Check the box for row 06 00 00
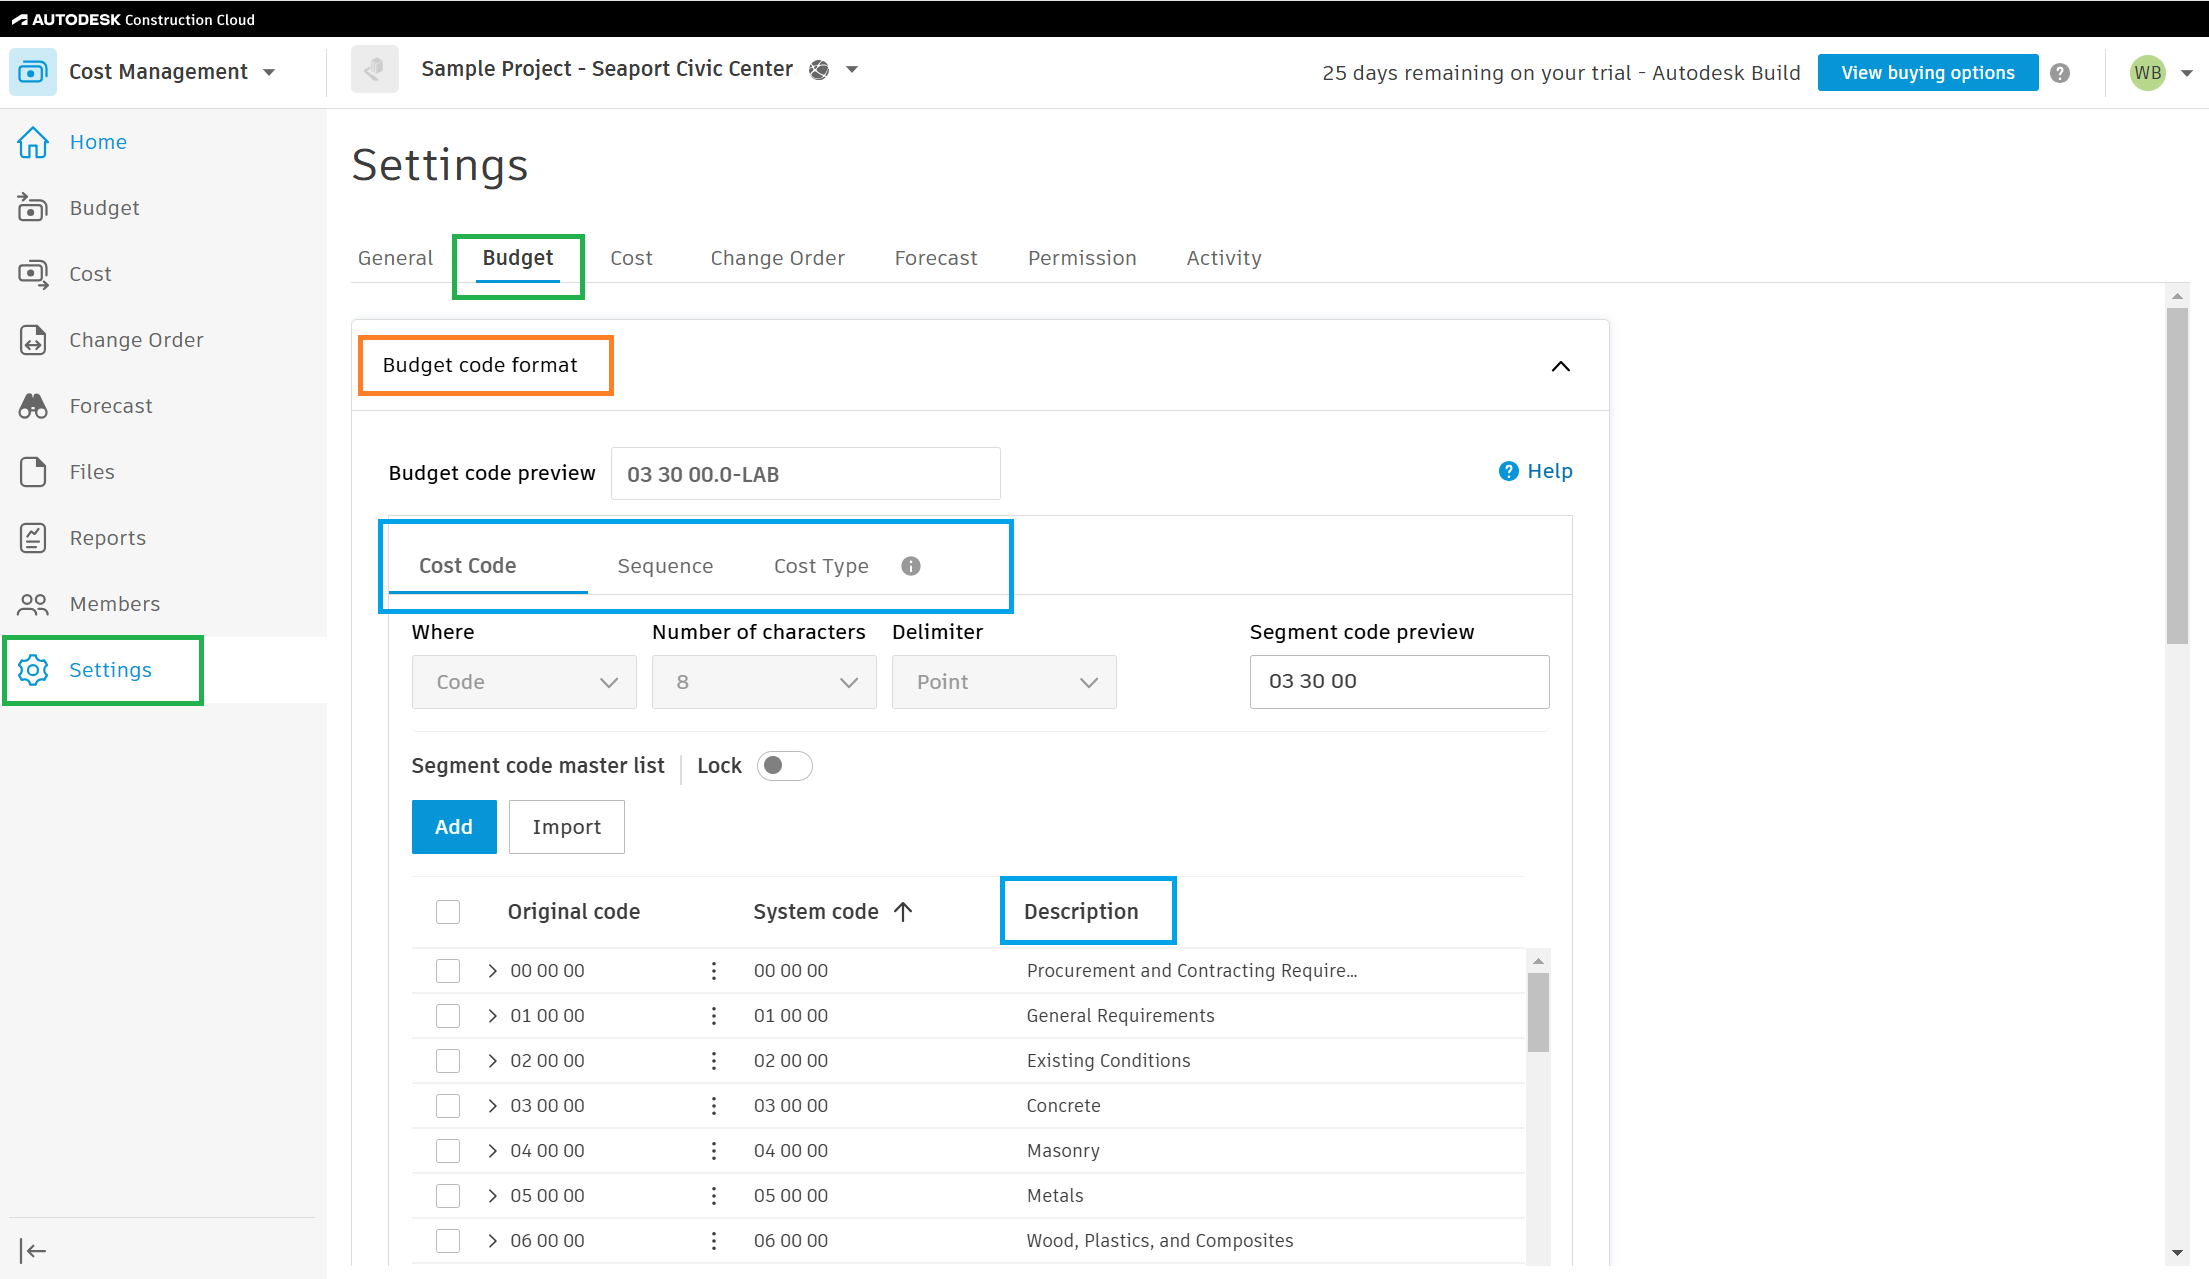This screenshot has width=2209, height=1279. coord(448,1241)
